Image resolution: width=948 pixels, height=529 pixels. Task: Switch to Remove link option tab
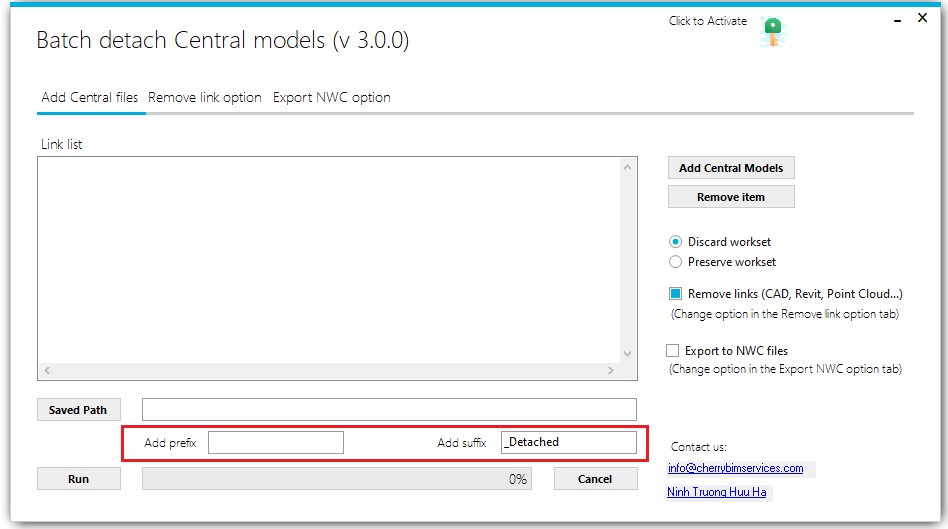point(205,98)
